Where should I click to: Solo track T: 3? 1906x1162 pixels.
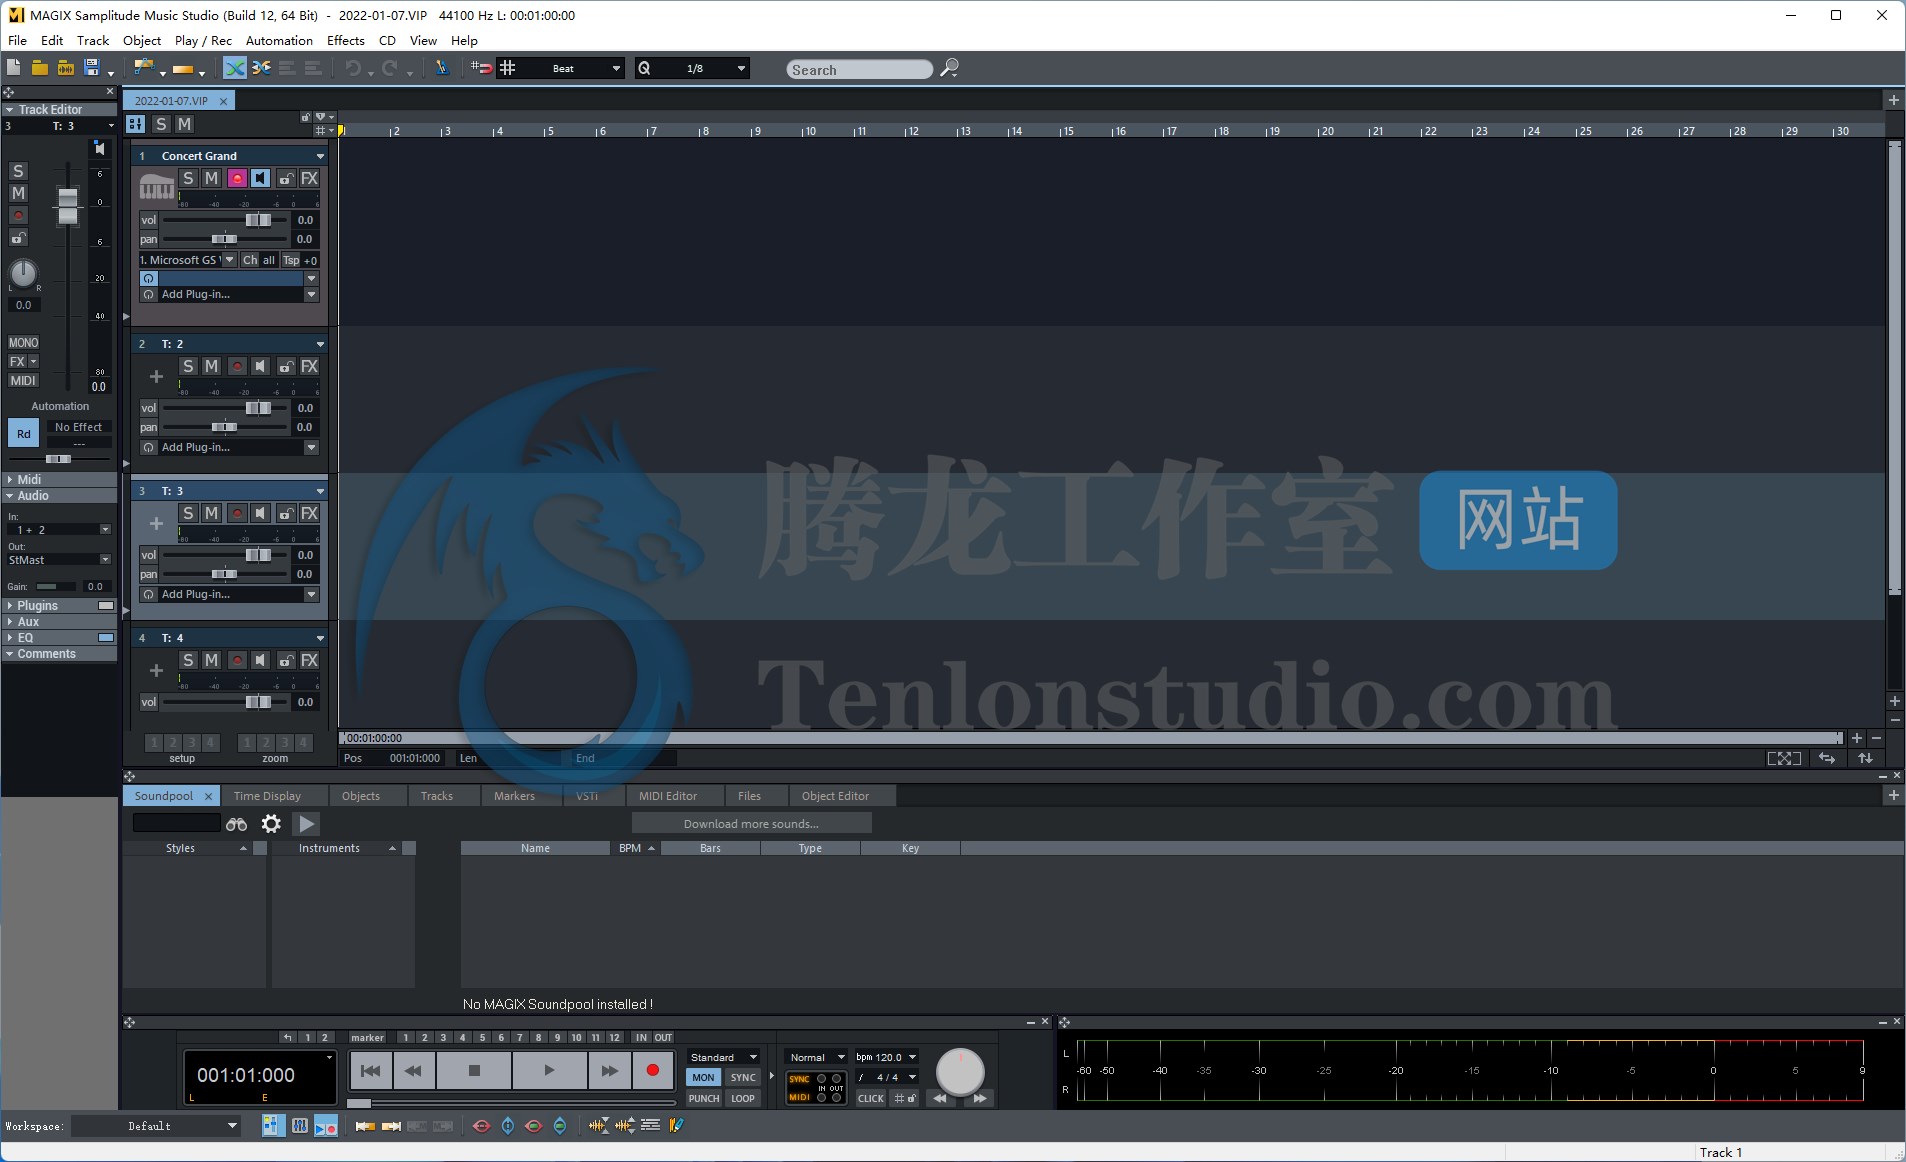(x=188, y=513)
